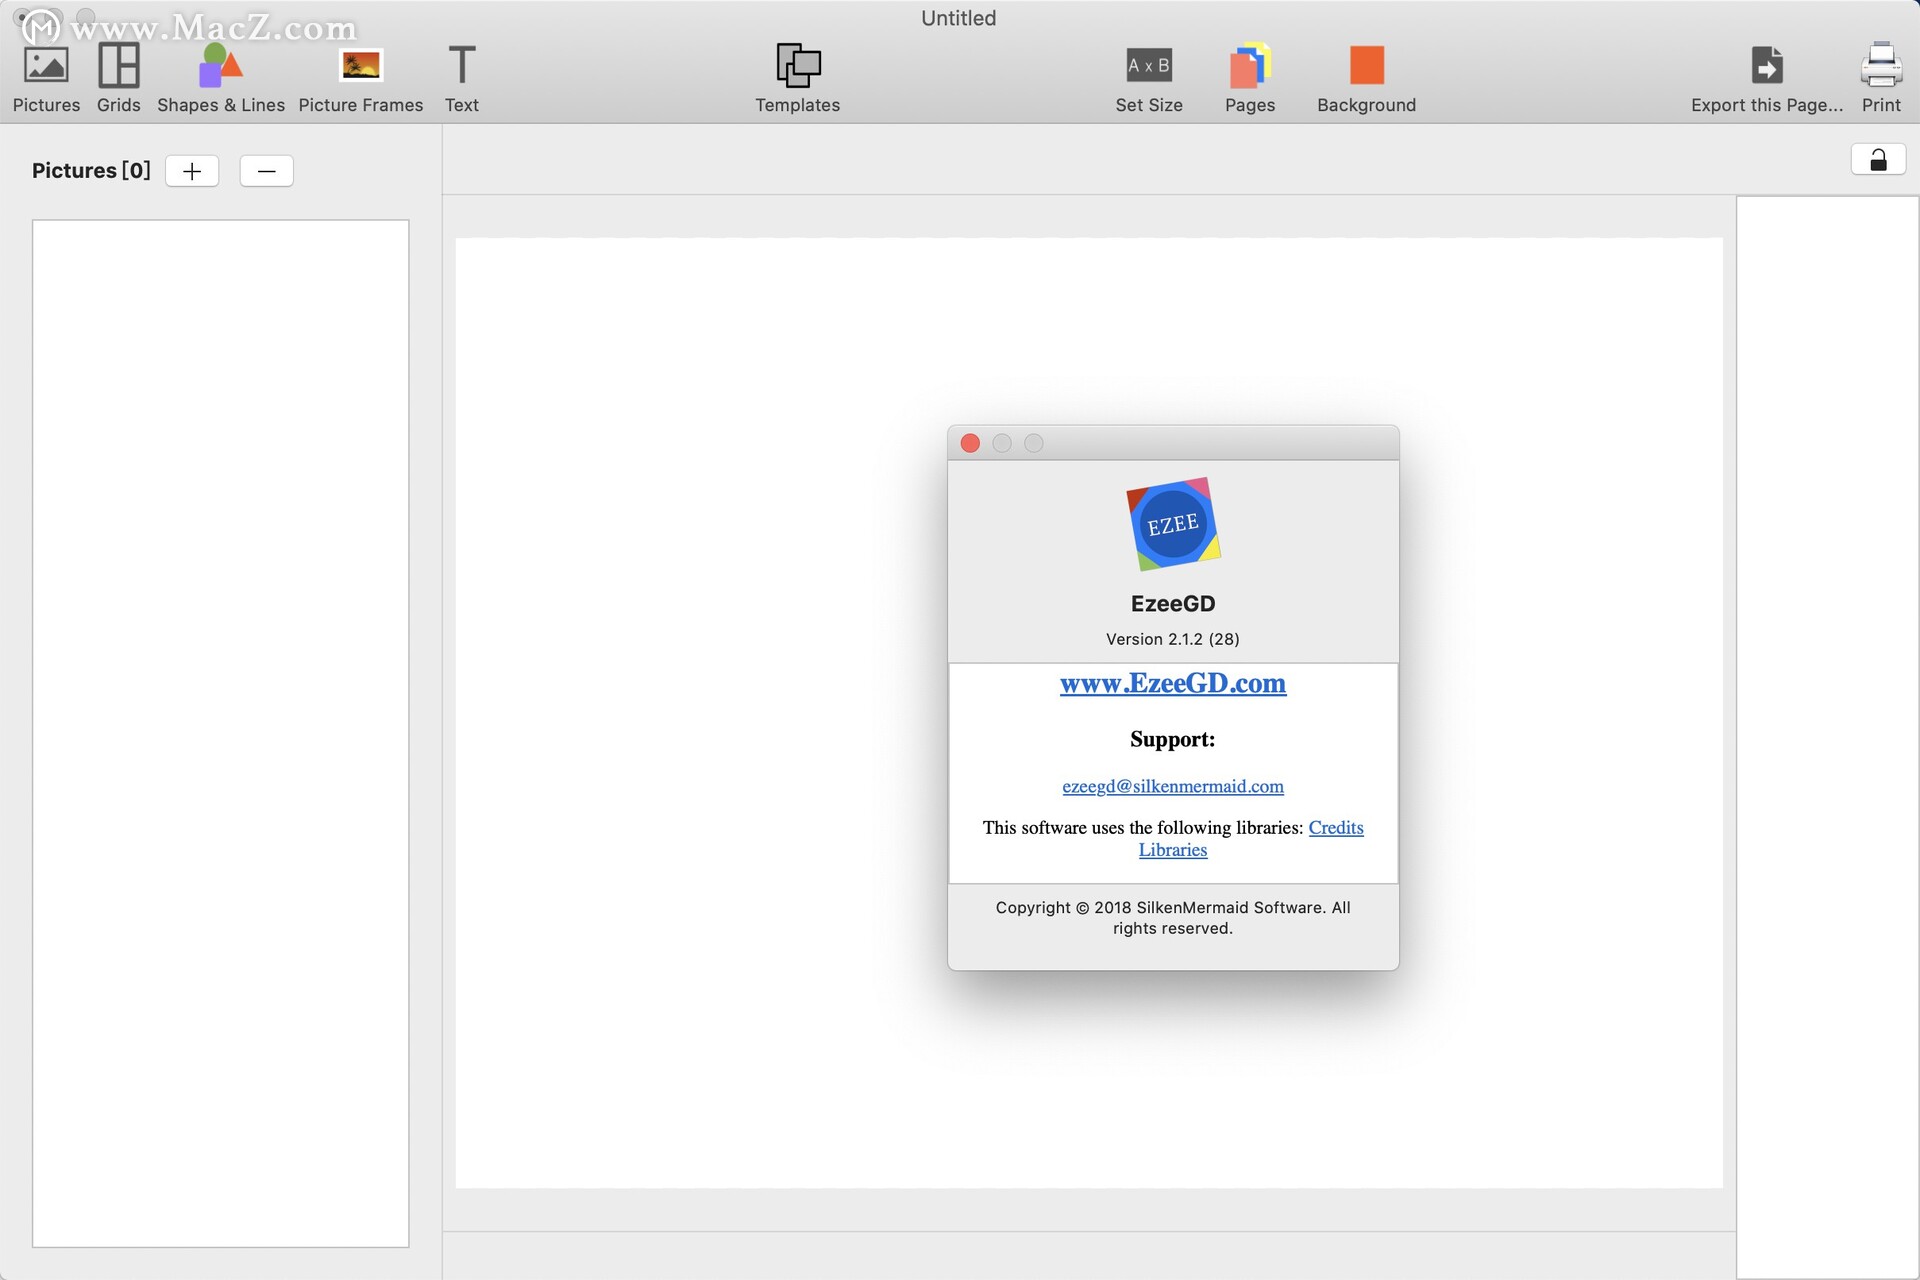Screen dimensions: 1920x1280
Task: Print the current page
Action: click(1881, 78)
